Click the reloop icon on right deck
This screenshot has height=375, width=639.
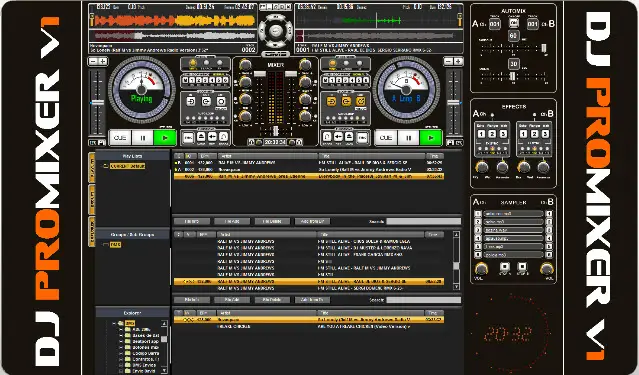pyautogui.click(x=361, y=101)
